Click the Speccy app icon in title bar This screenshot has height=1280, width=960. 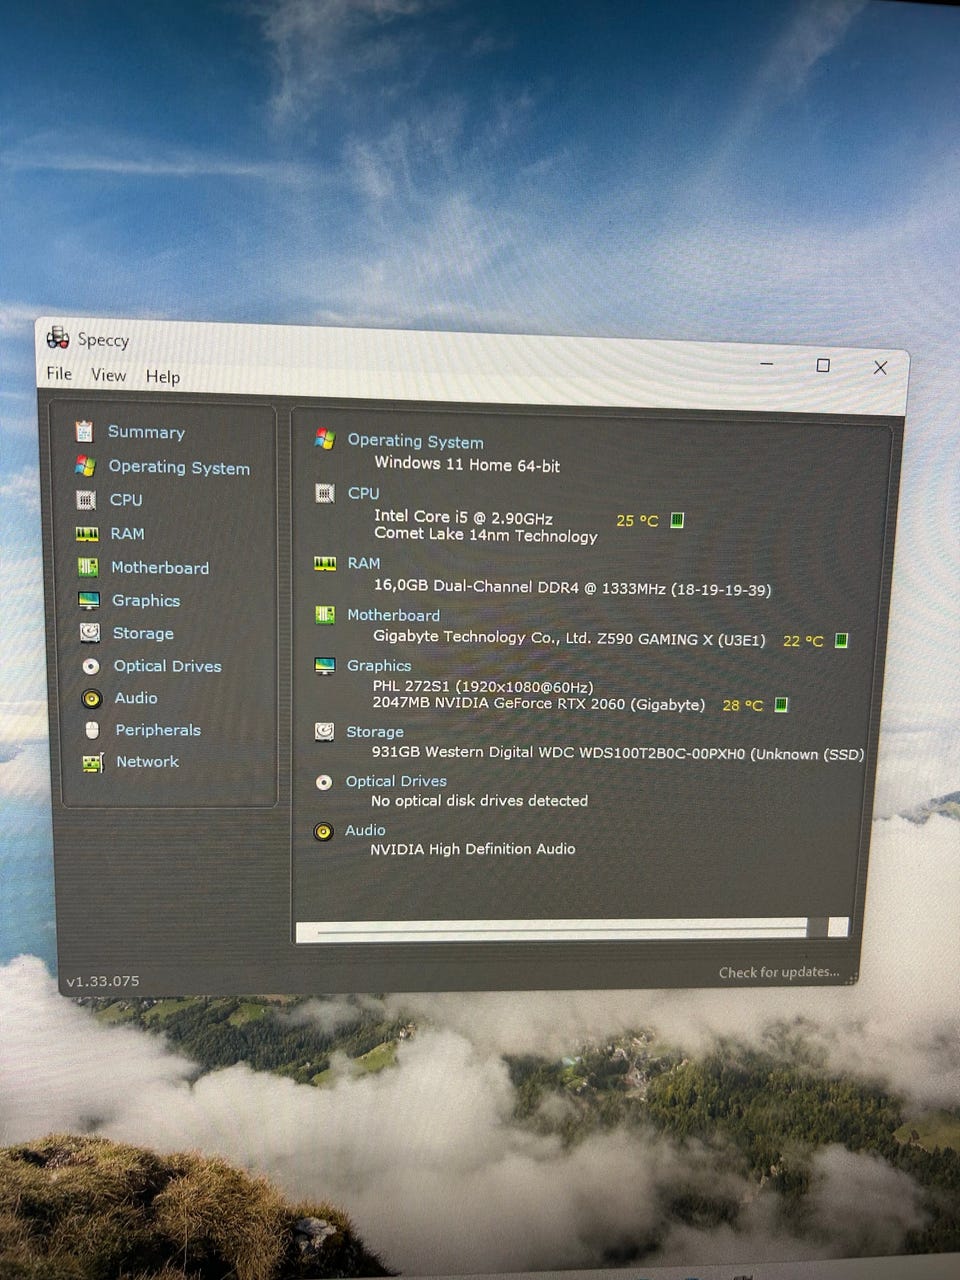58,337
